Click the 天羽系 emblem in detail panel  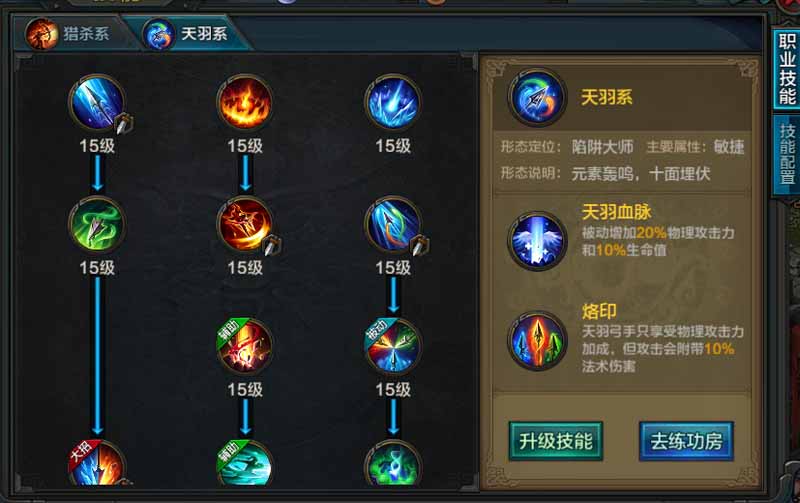537,97
